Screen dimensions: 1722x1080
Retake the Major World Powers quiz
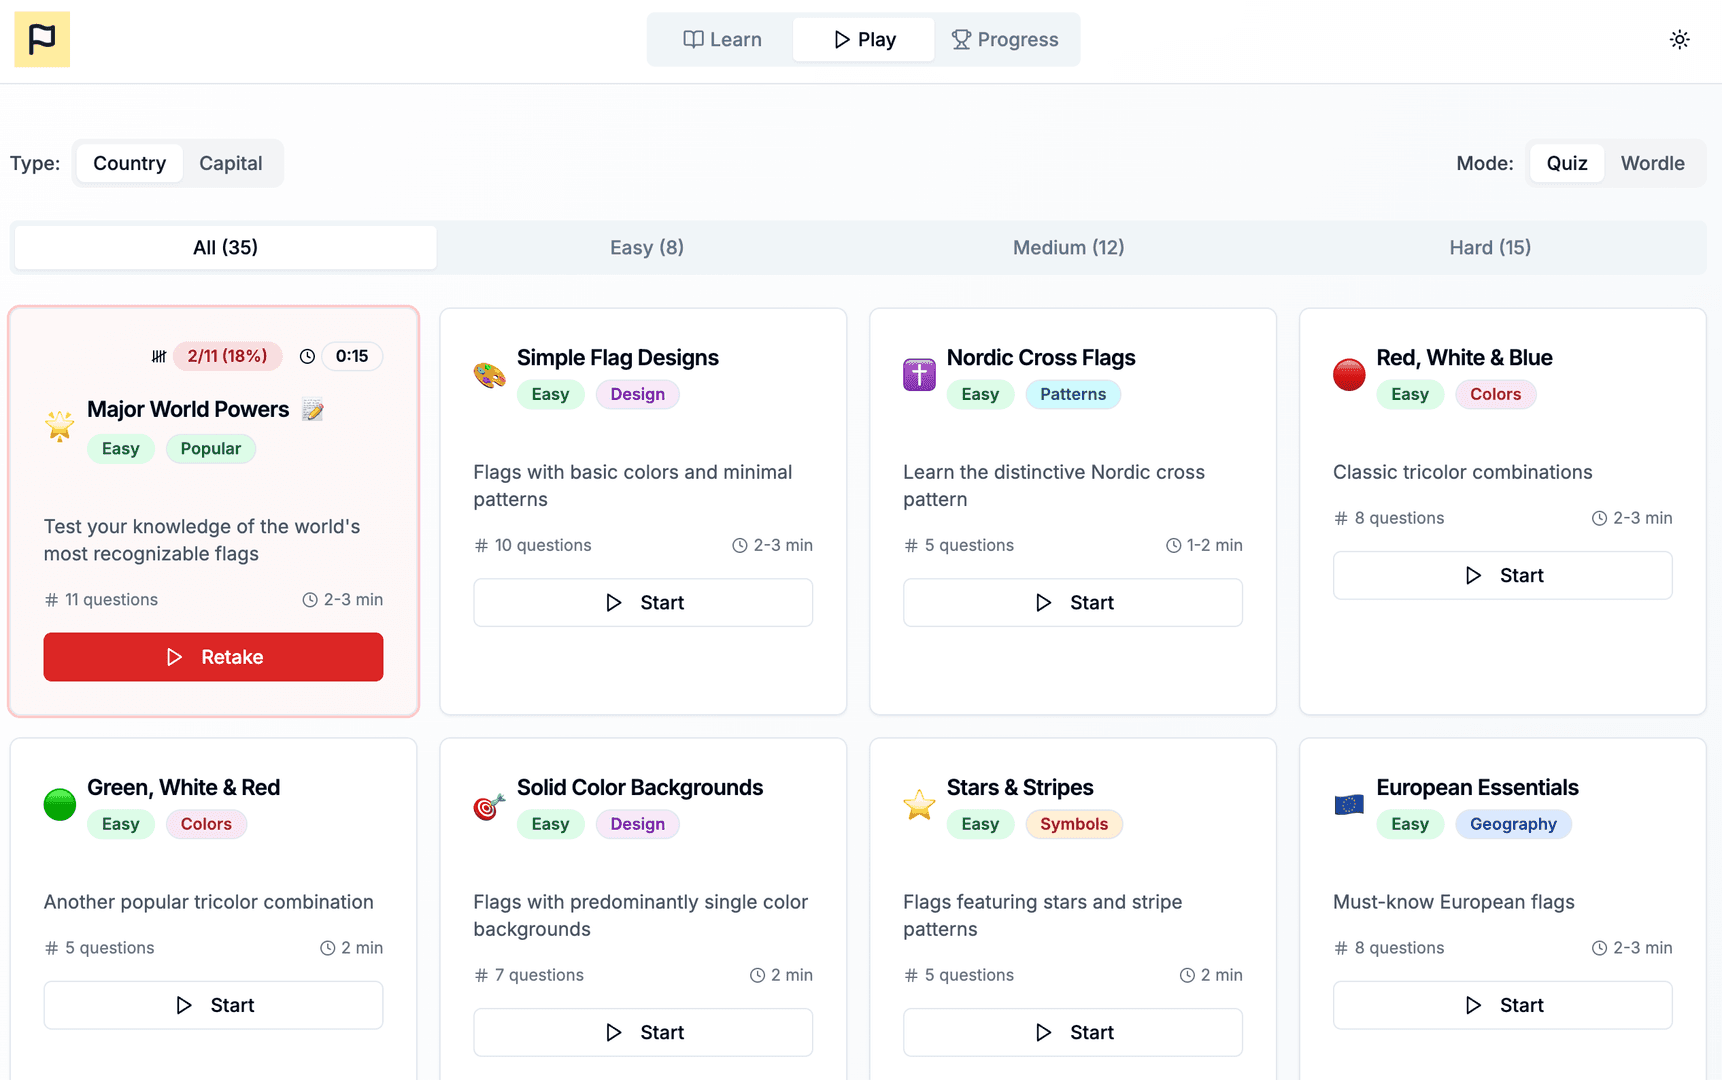click(213, 657)
